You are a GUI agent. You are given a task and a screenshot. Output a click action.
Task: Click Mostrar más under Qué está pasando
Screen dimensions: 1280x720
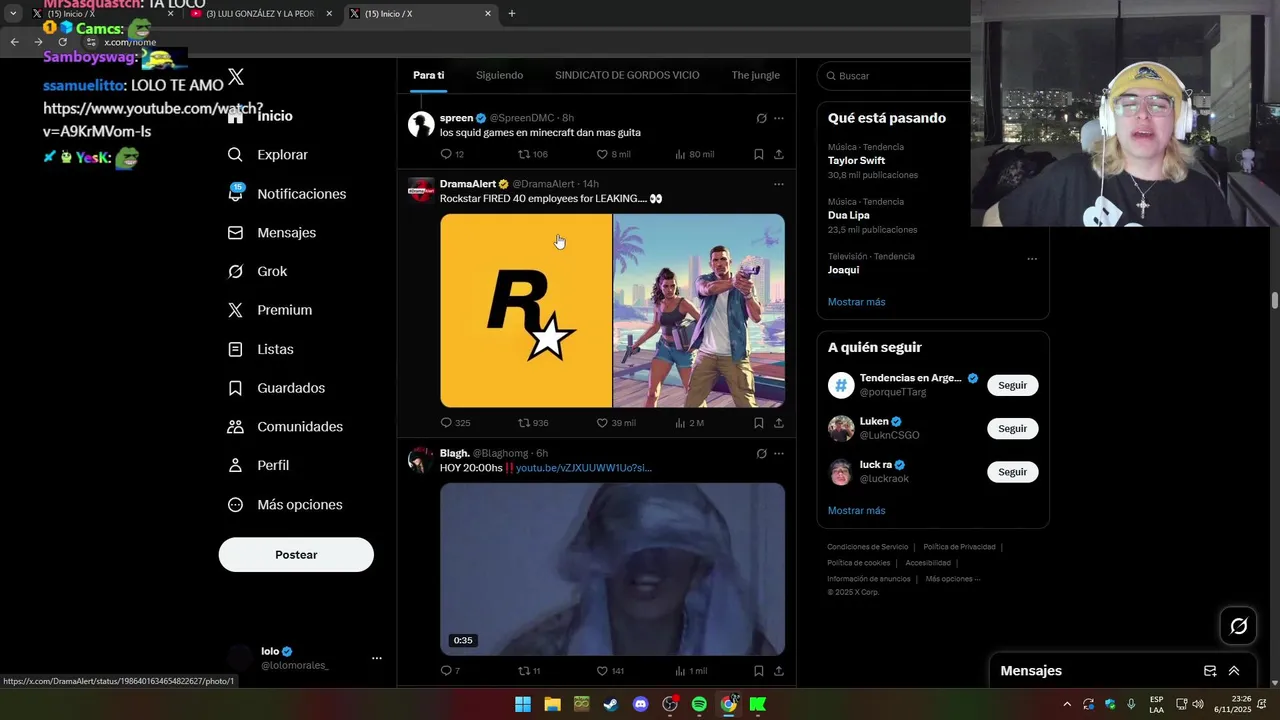856,302
